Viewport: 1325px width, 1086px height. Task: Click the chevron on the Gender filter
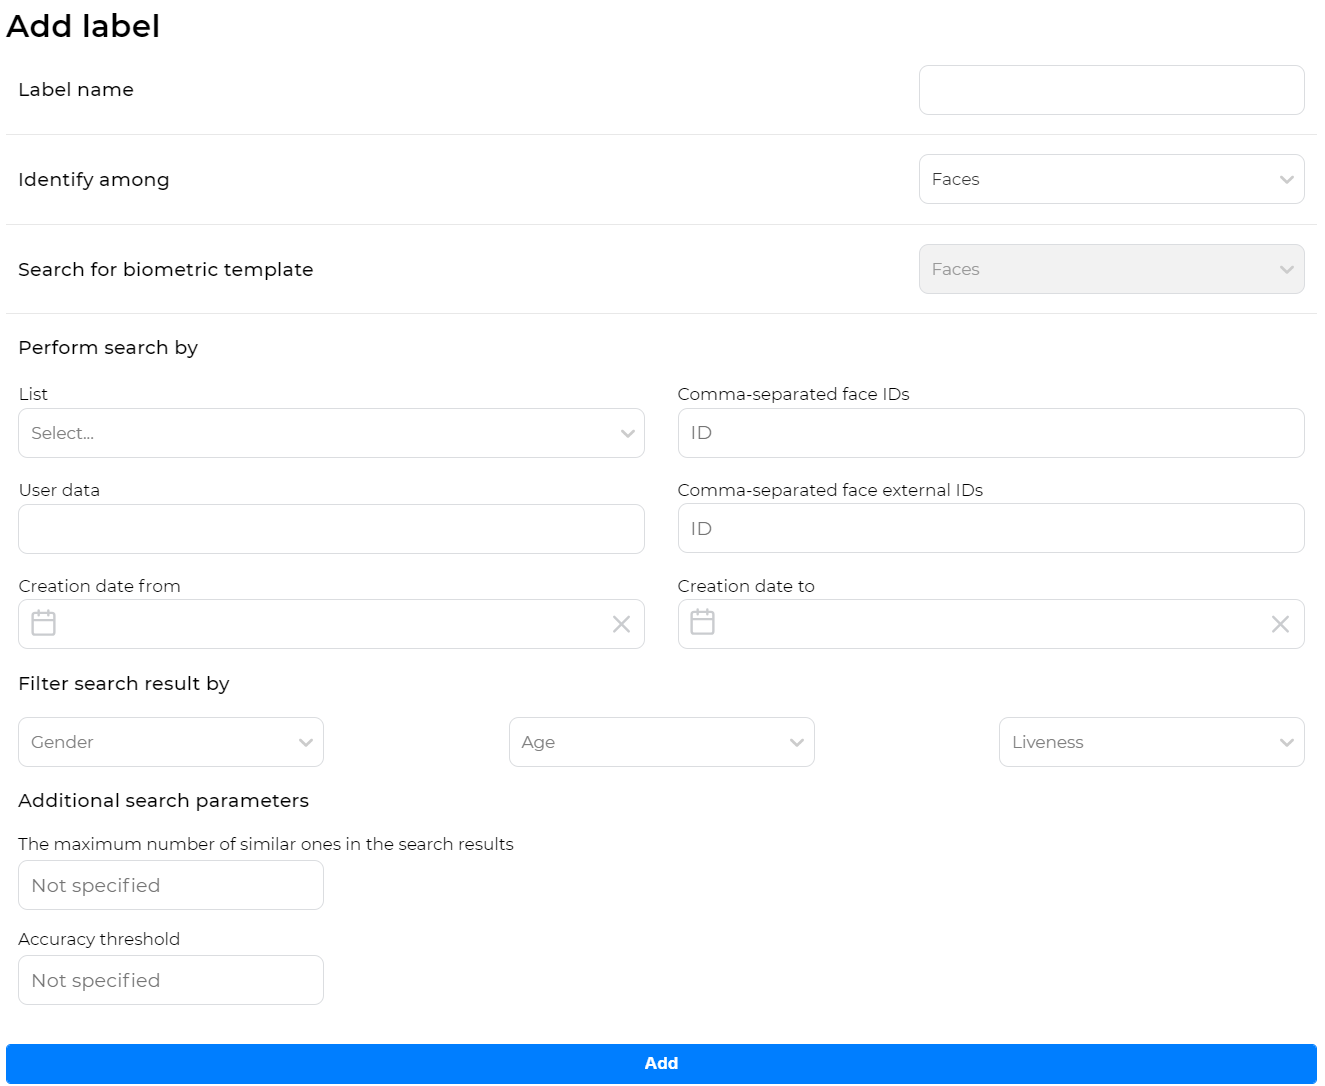click(x=306, y=742)
